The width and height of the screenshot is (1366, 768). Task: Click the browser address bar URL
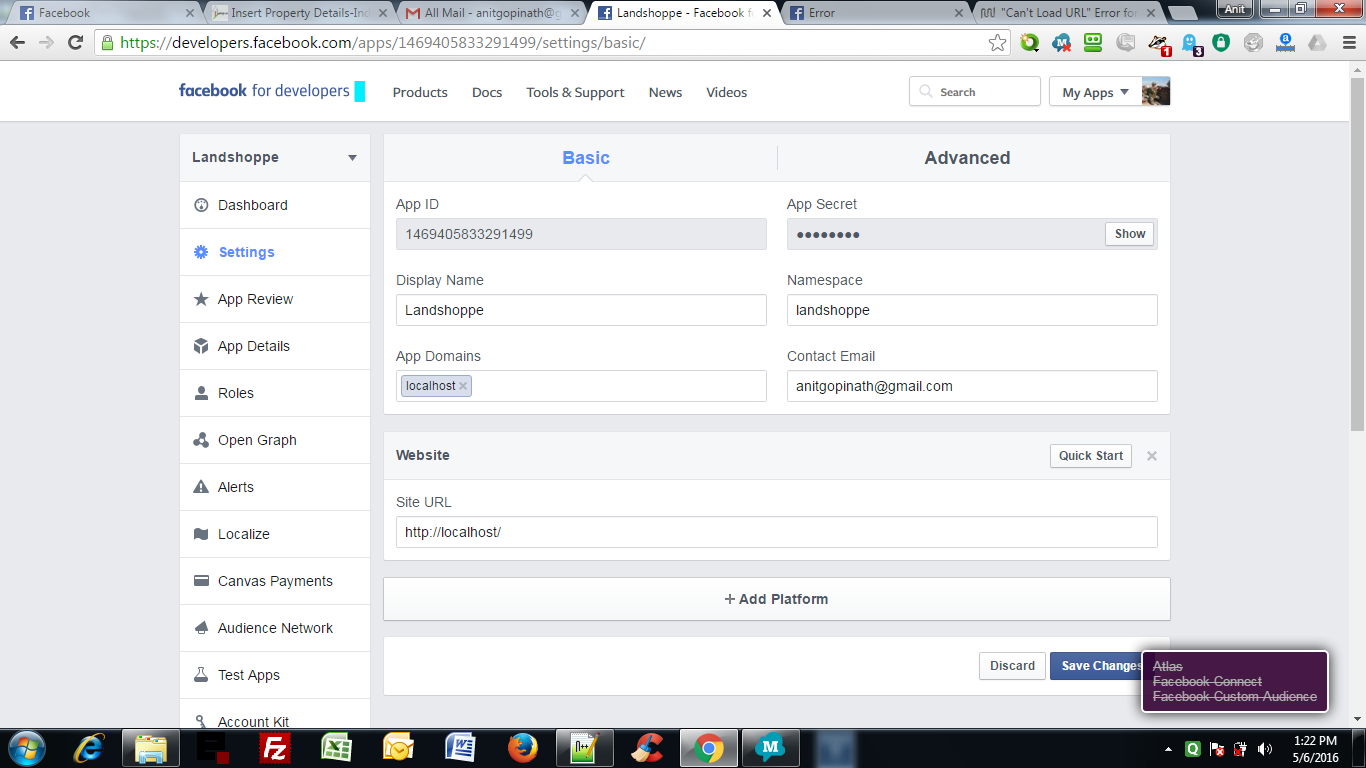coord(383,43)
